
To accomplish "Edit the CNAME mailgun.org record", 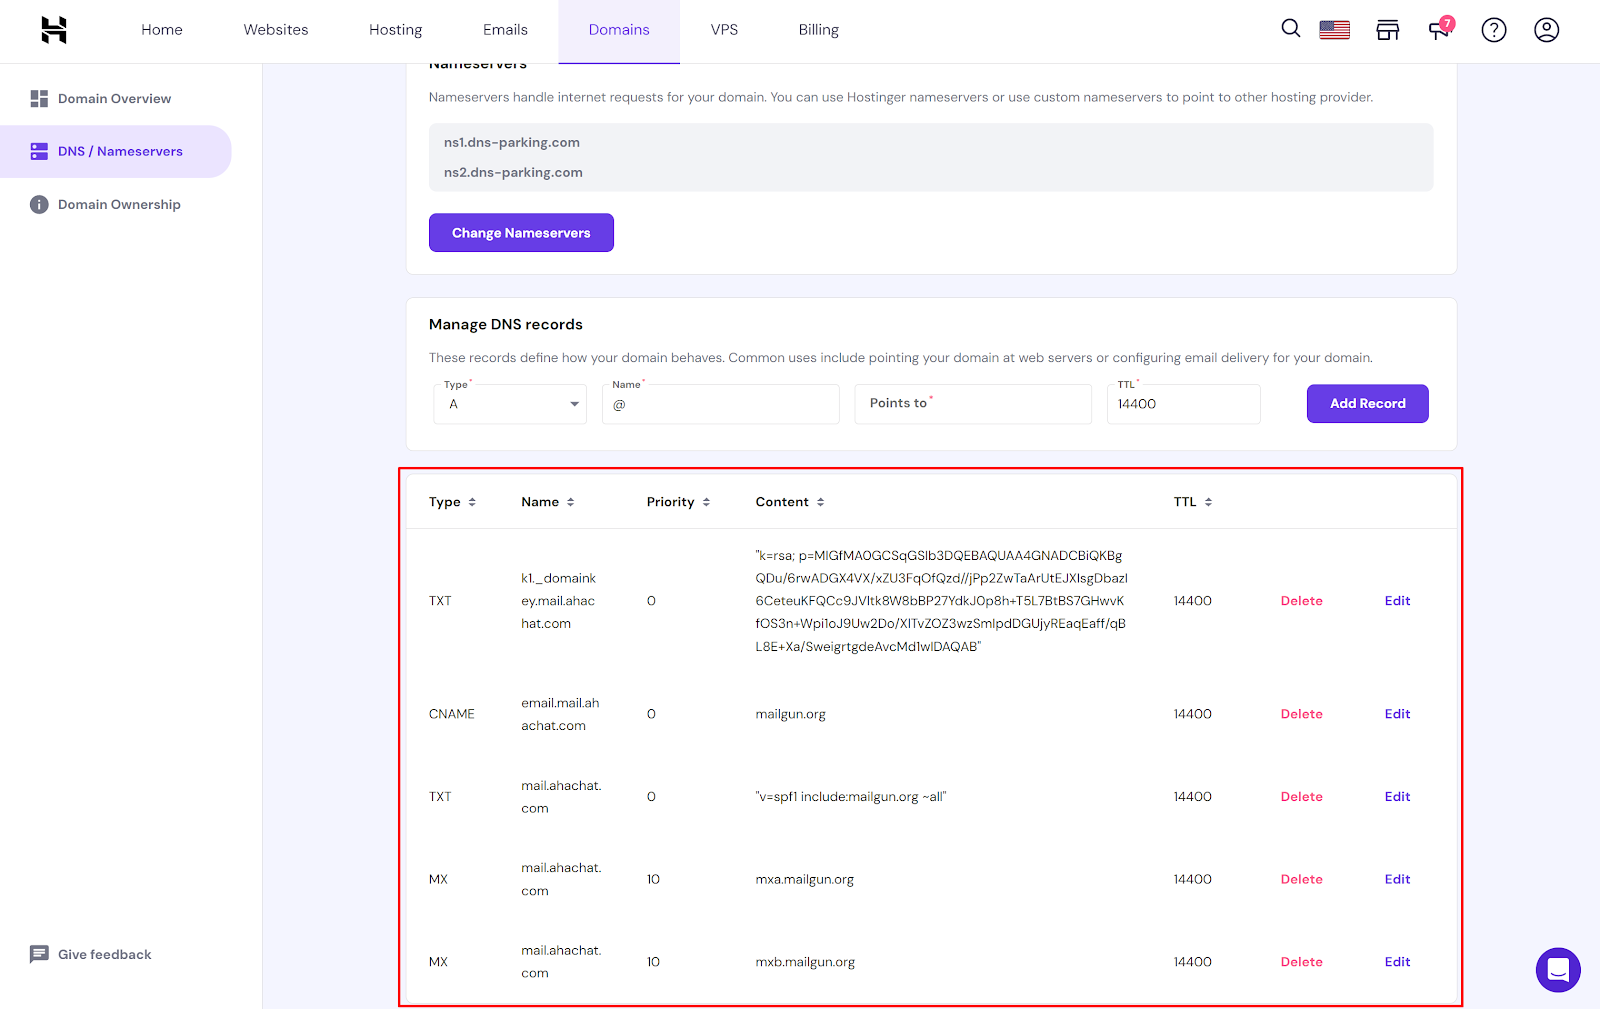I will click(1397, 714).
